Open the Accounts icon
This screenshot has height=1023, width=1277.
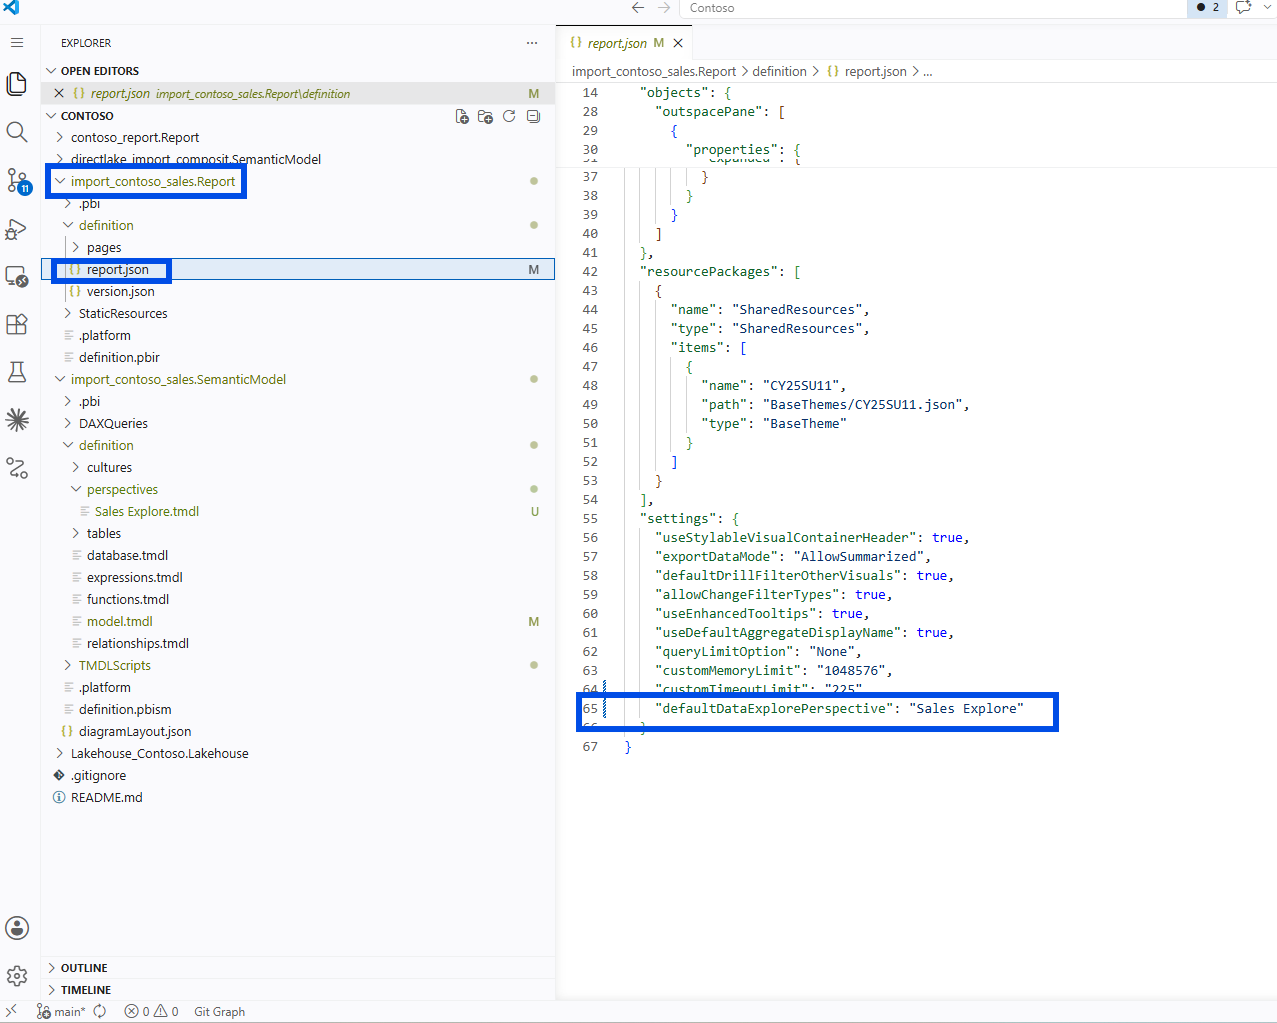point(17,928)
